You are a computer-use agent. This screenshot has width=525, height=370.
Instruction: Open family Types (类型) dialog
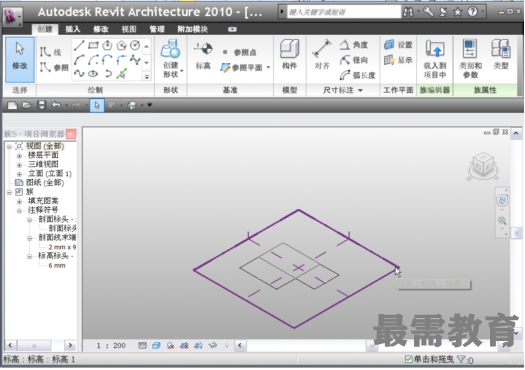pyautogui.click(x=501, y=55)
